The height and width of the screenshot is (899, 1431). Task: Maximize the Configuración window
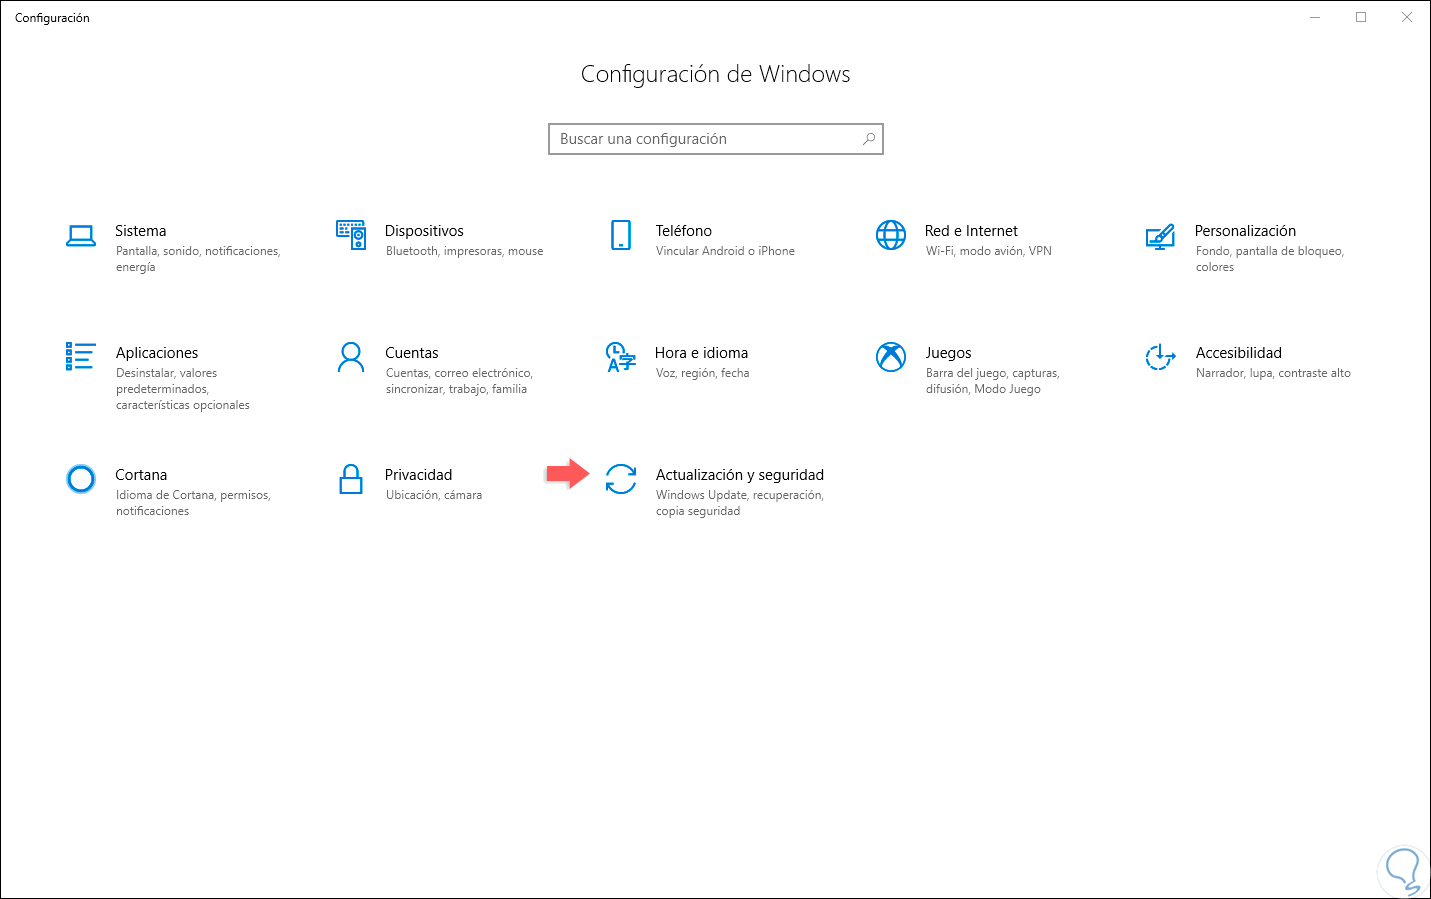[1361, 17]
